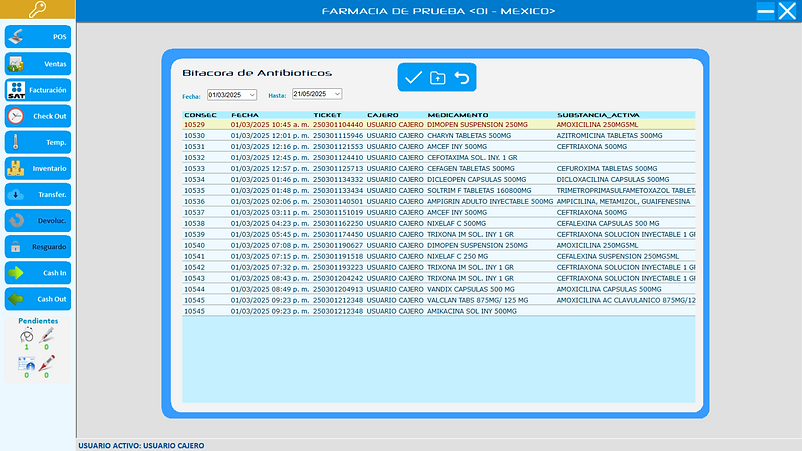Click the CONSEC column header
Screen dimensions: 802x451
click(200, 115)
